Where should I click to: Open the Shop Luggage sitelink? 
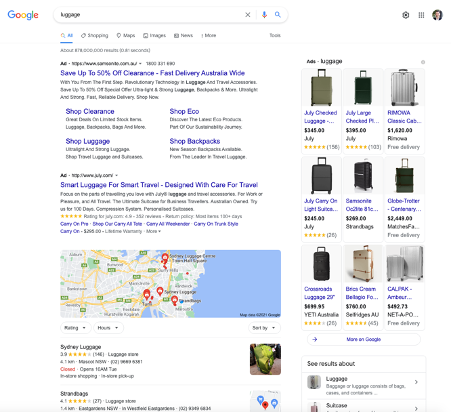(88, 141)
